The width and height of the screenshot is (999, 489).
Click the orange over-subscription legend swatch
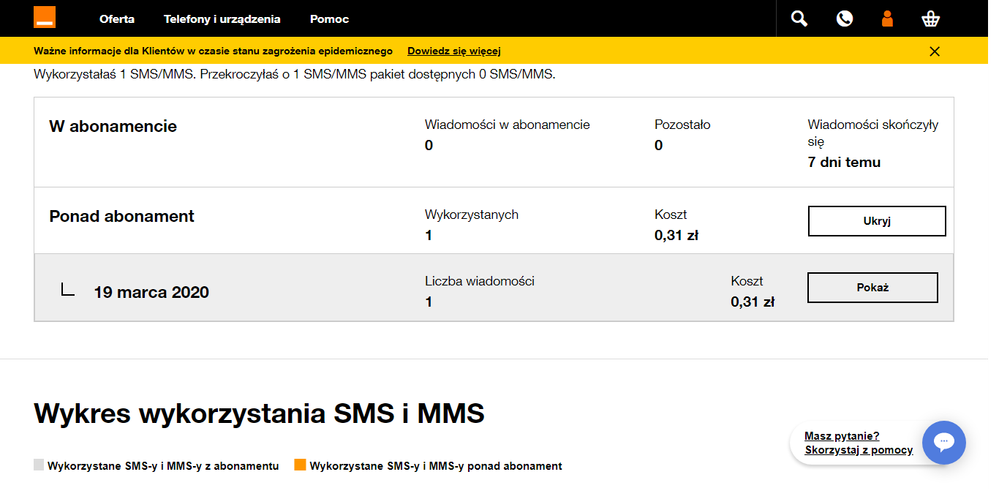[x=300, y=465]
